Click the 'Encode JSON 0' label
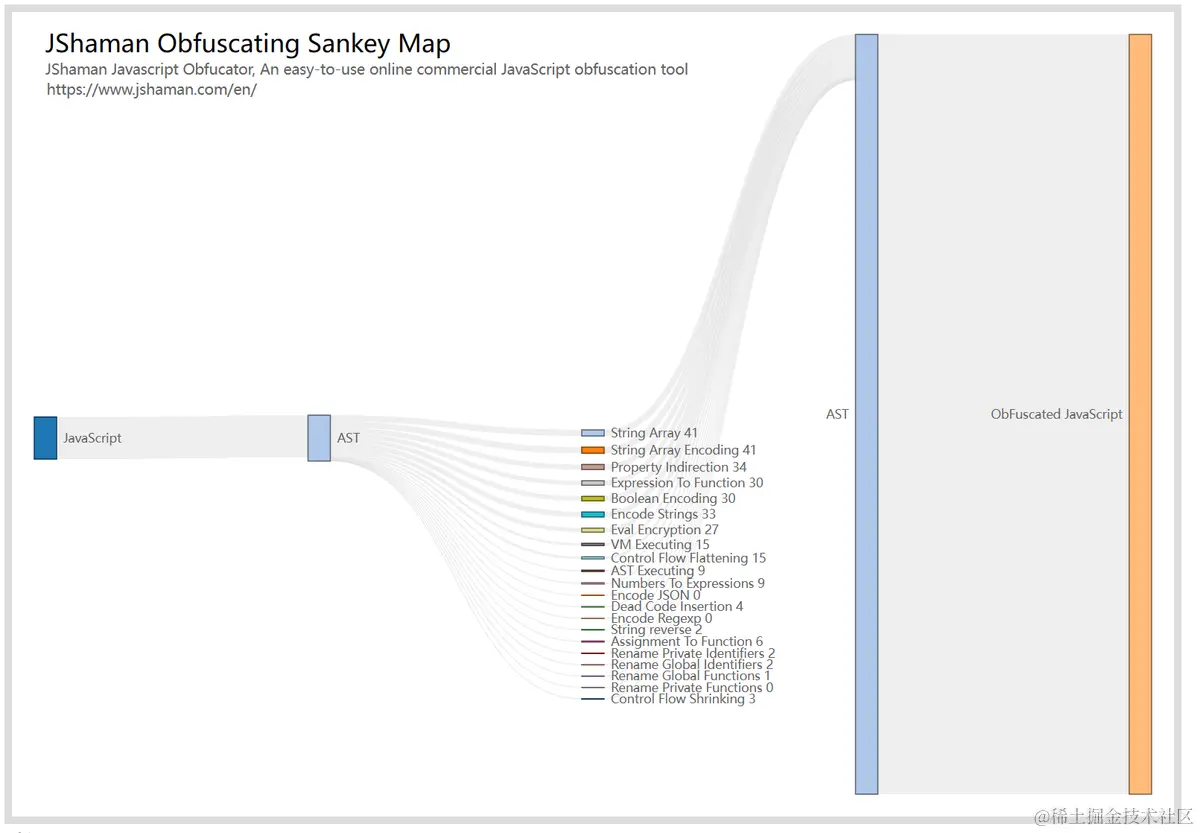 tap(656, 595)
